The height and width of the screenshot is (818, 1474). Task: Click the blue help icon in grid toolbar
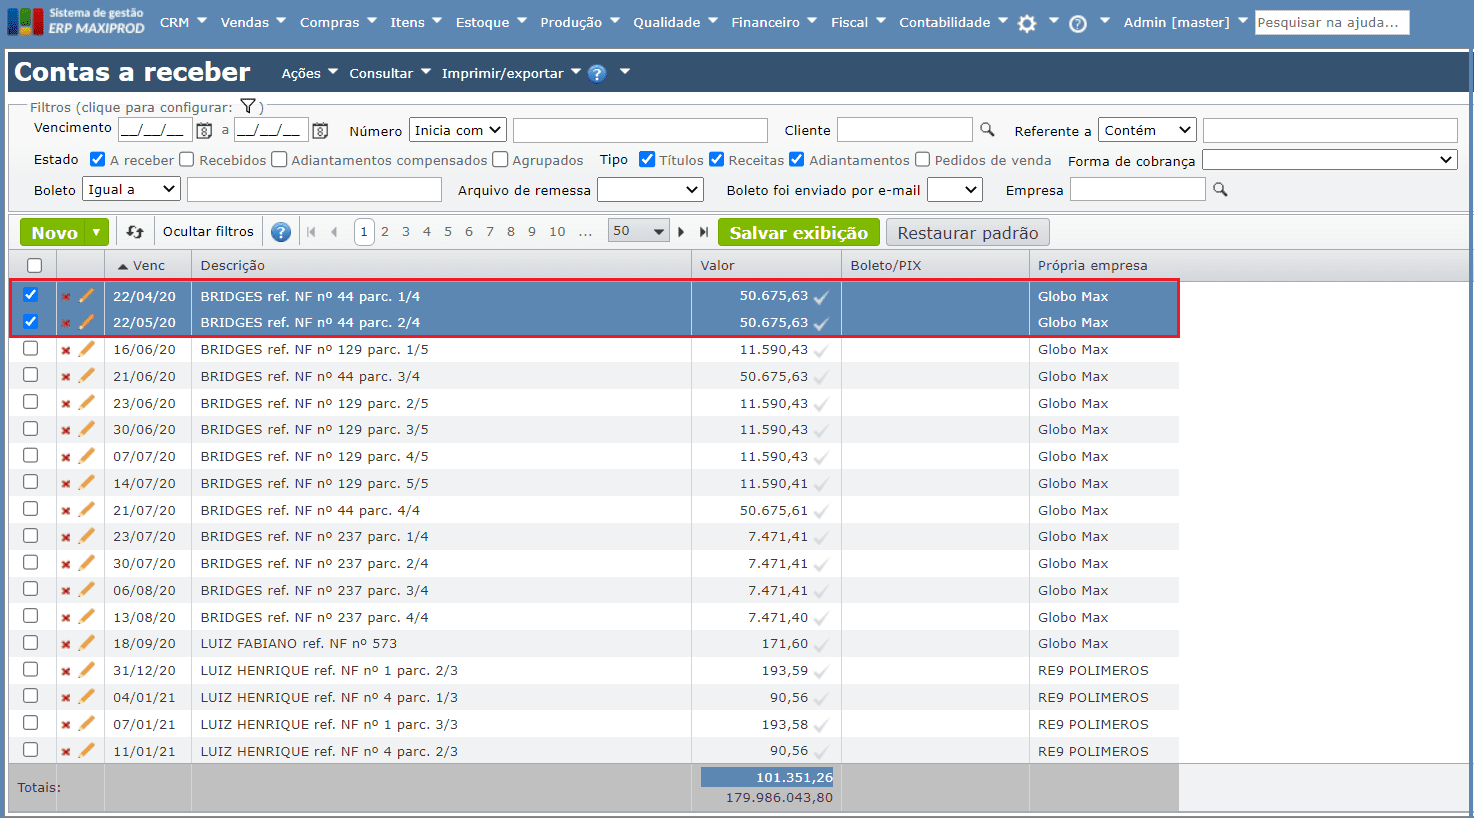pos(281,232)
